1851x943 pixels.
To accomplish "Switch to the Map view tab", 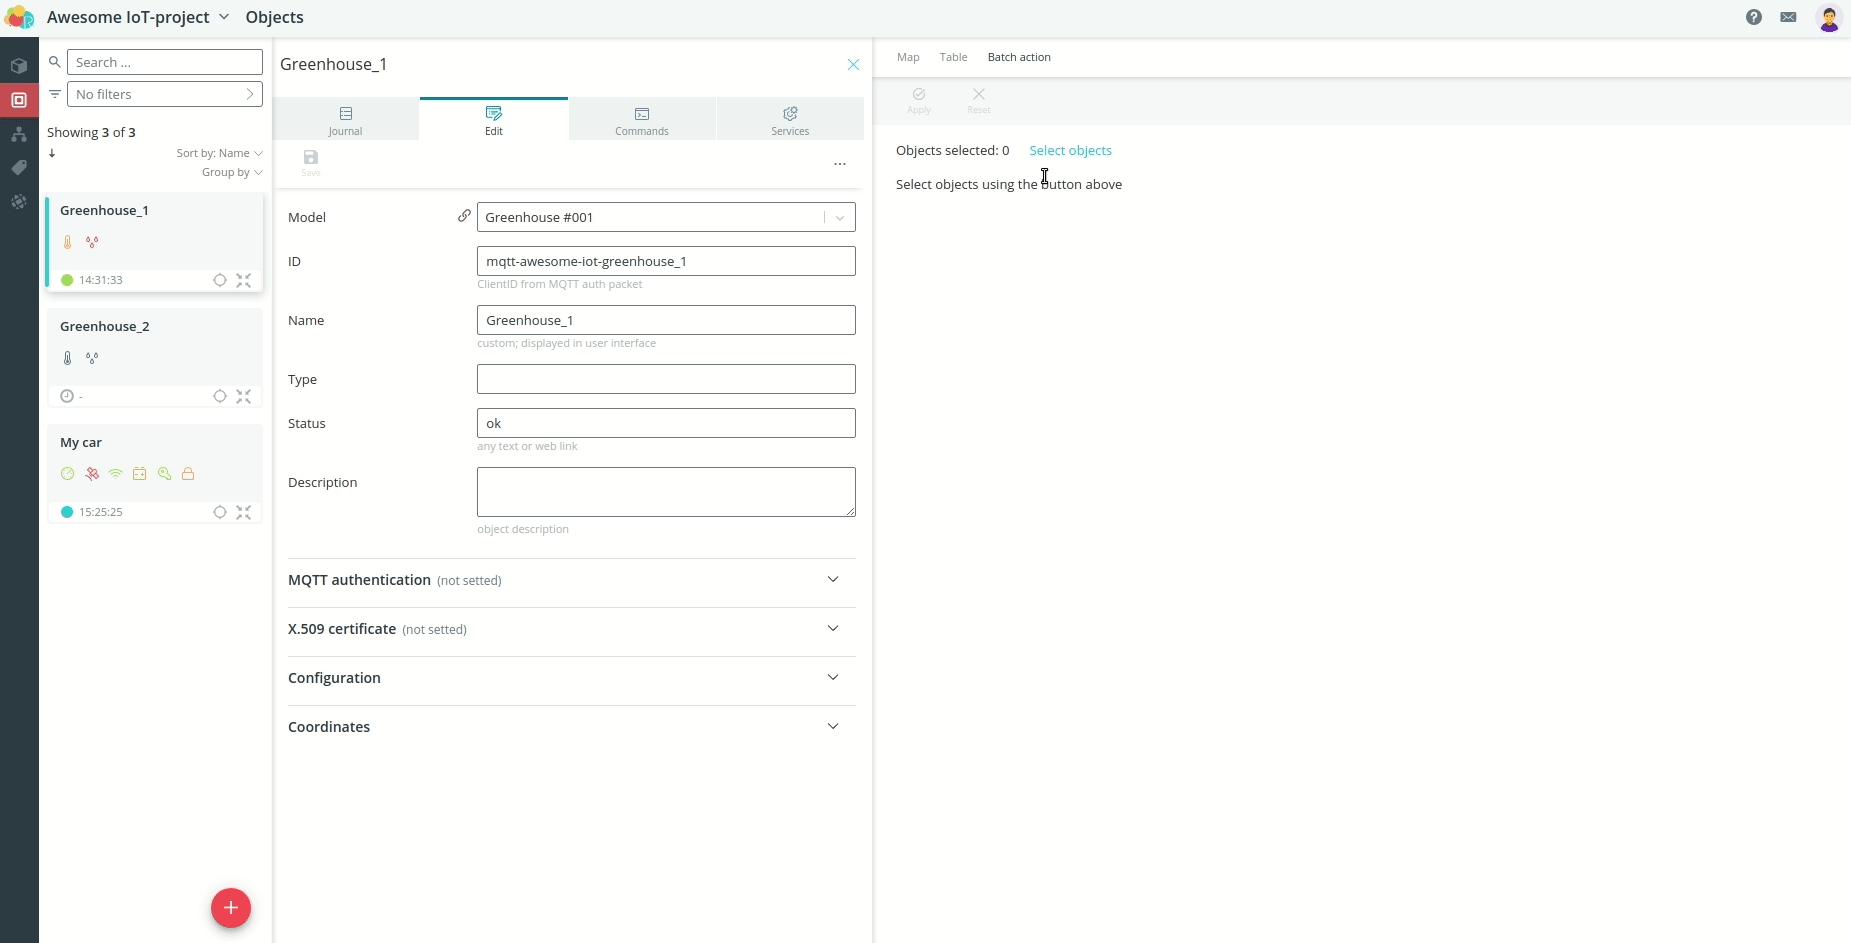I will point(908,57).
